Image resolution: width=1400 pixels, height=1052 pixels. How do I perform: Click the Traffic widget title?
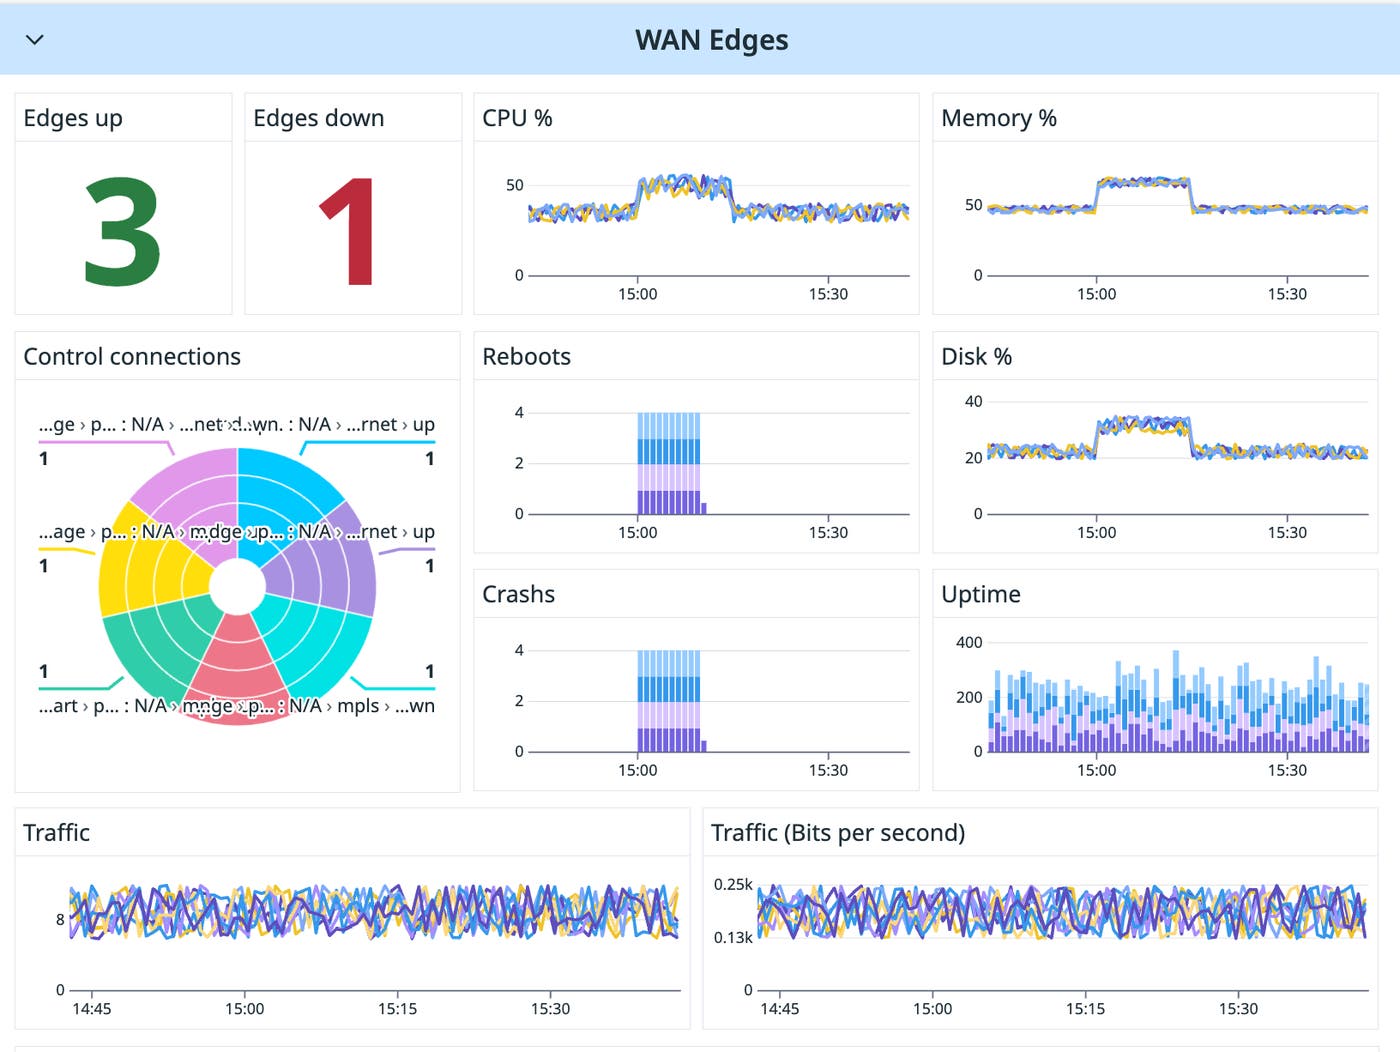[57, 833]
